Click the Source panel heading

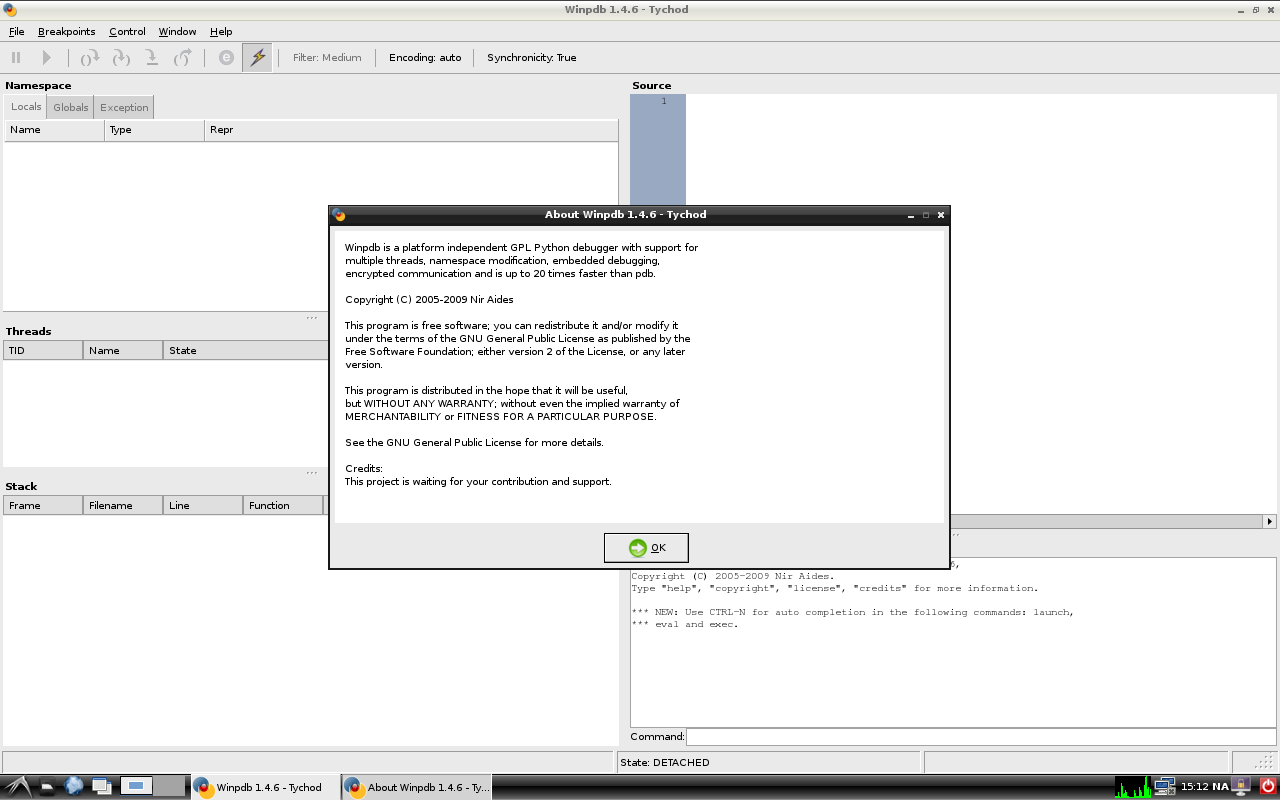coord(652,86)
